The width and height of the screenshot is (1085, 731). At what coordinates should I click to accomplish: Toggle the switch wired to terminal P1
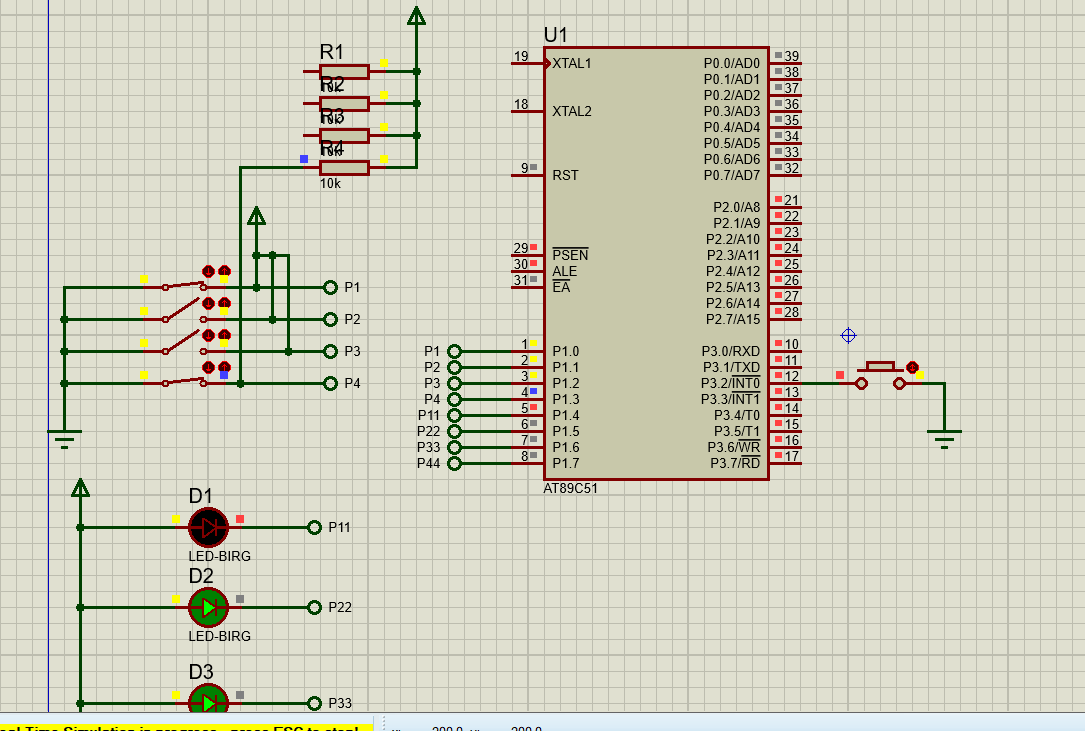pyautogui.click(x=184, y=285)
